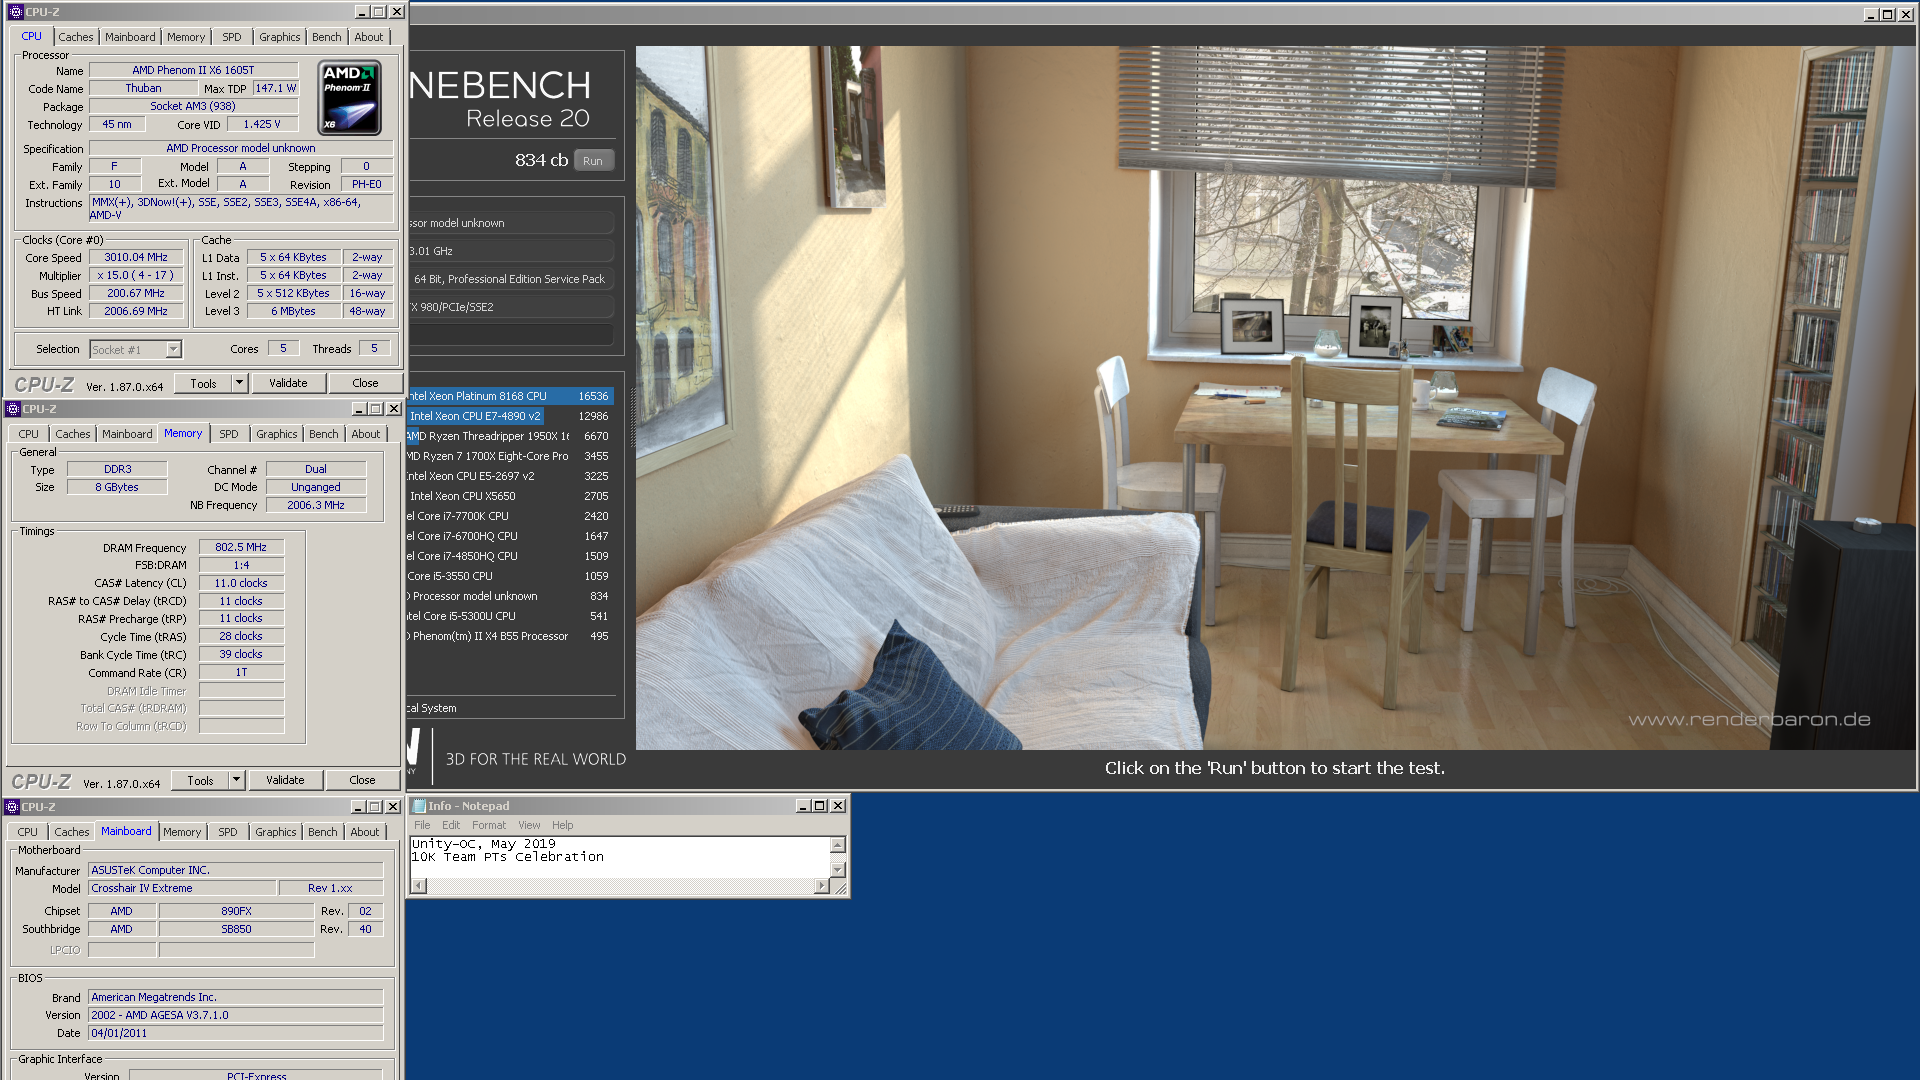
Task: Click the CPU-Z title icon in Memory window
Action: 13,409
